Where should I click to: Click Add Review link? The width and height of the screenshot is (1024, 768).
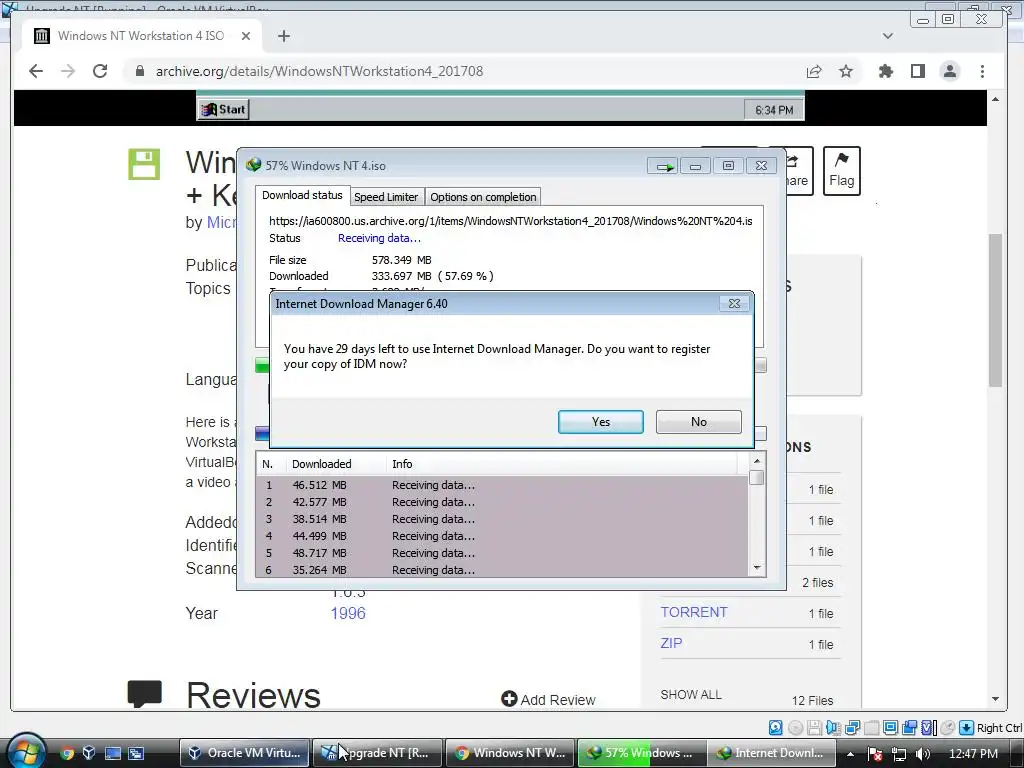[x=549, y=699]
